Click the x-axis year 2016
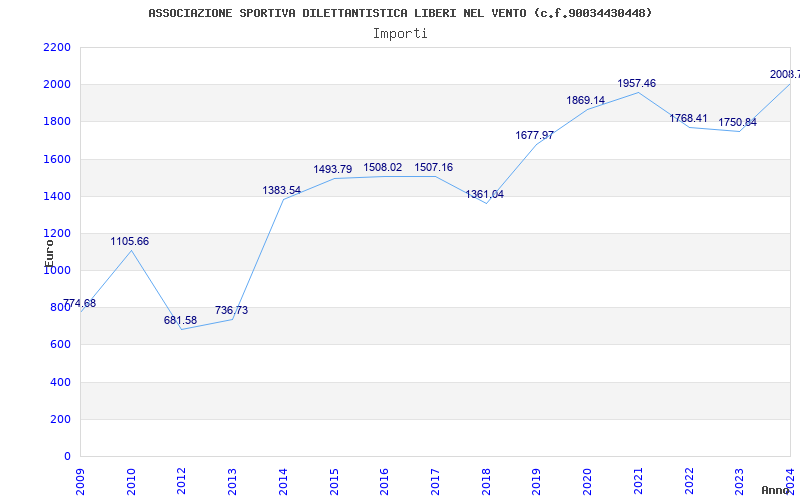This screenshot has width=800, height=500. tap(384, 481)
